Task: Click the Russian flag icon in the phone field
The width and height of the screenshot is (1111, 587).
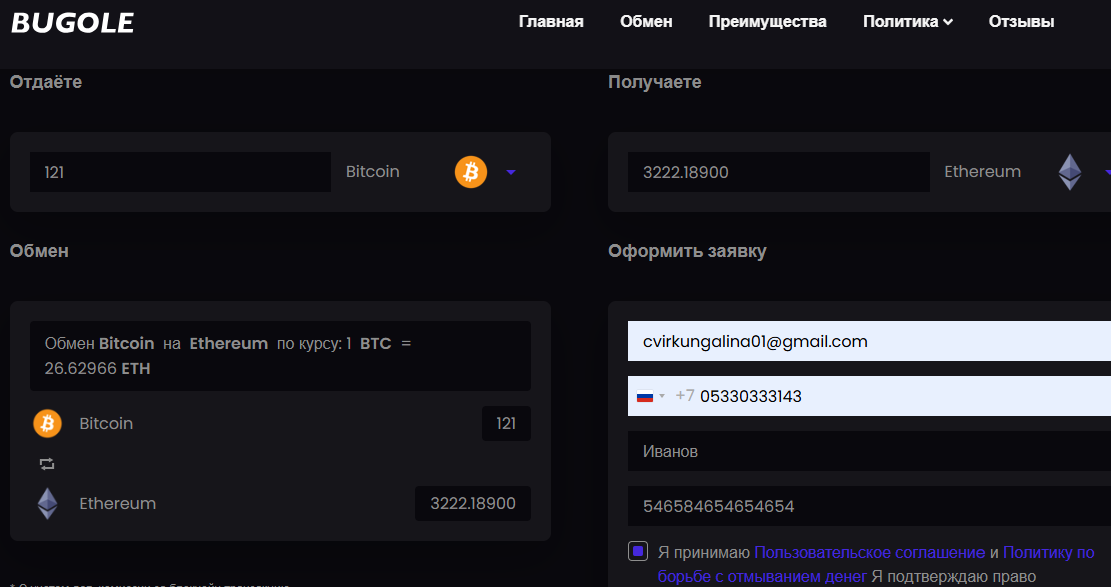Action: tap(645, 396)
